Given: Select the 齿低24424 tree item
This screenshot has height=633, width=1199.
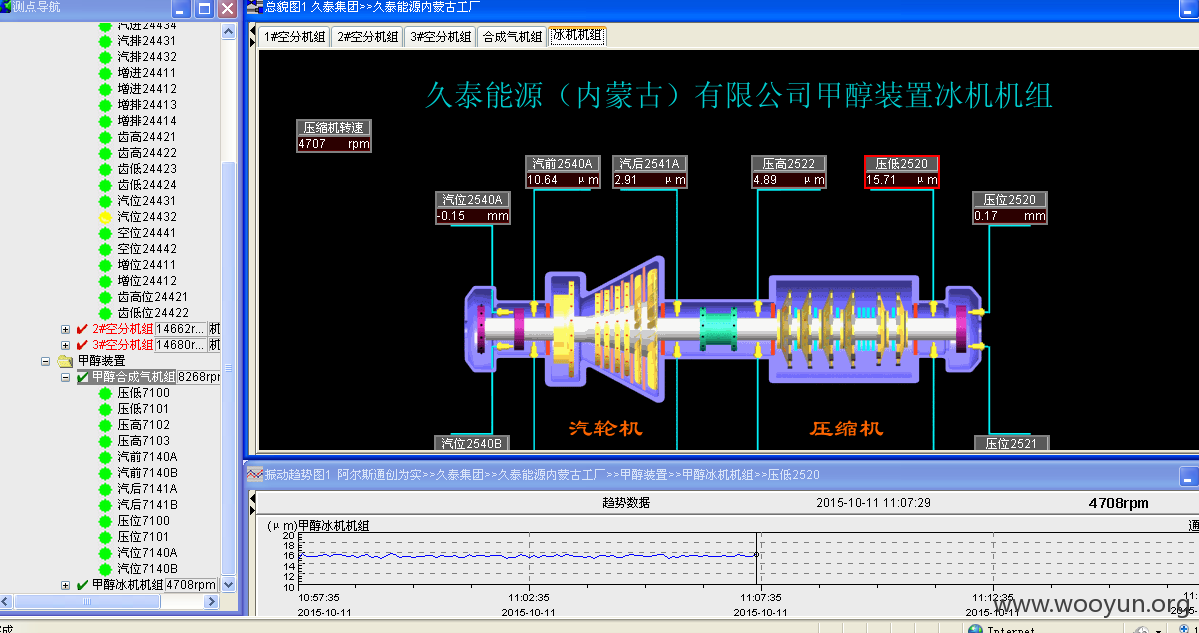Looking at the screenshot, I should (x=147, y=185).
